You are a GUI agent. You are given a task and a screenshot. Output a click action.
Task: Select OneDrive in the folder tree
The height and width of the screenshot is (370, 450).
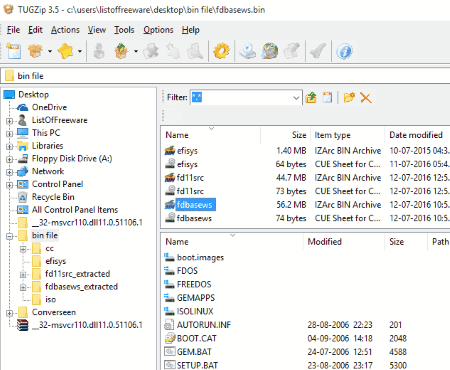(49, 107)
